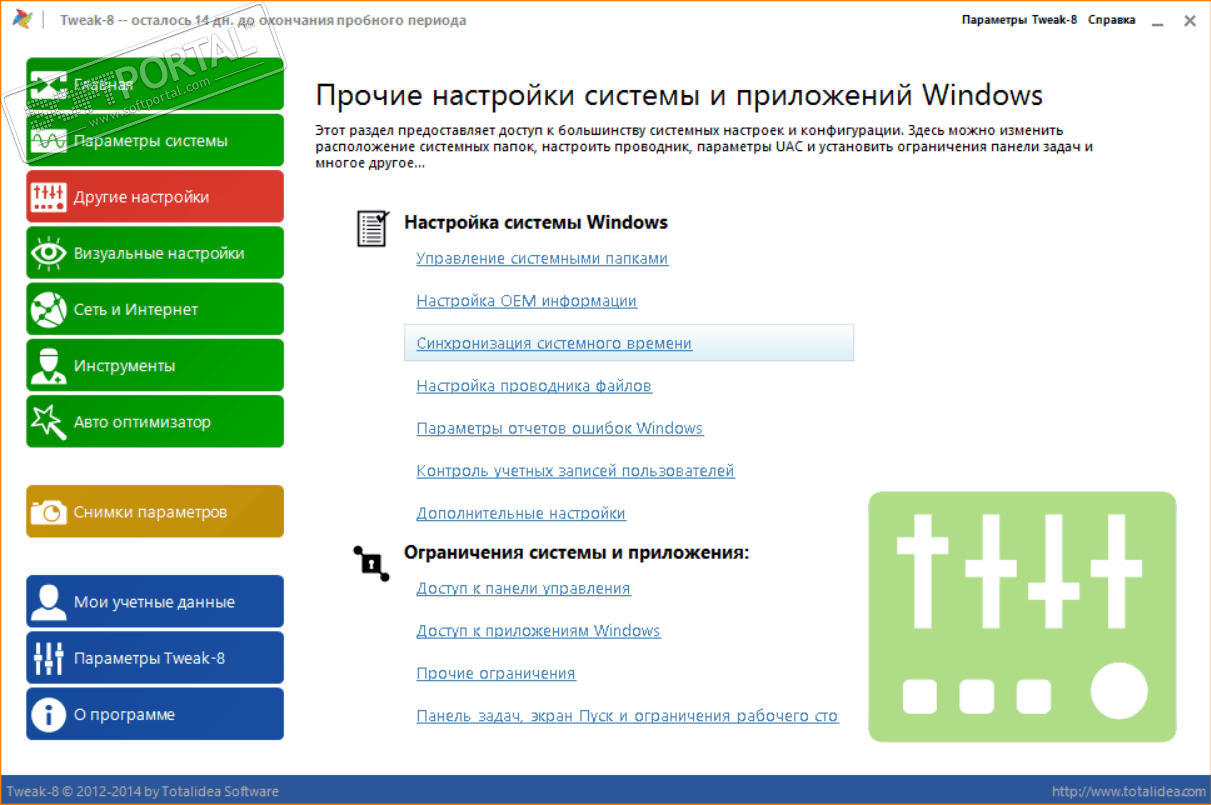Launch the Авто оптимизатор section
The image size is (1211, 805).
point(155,422)
